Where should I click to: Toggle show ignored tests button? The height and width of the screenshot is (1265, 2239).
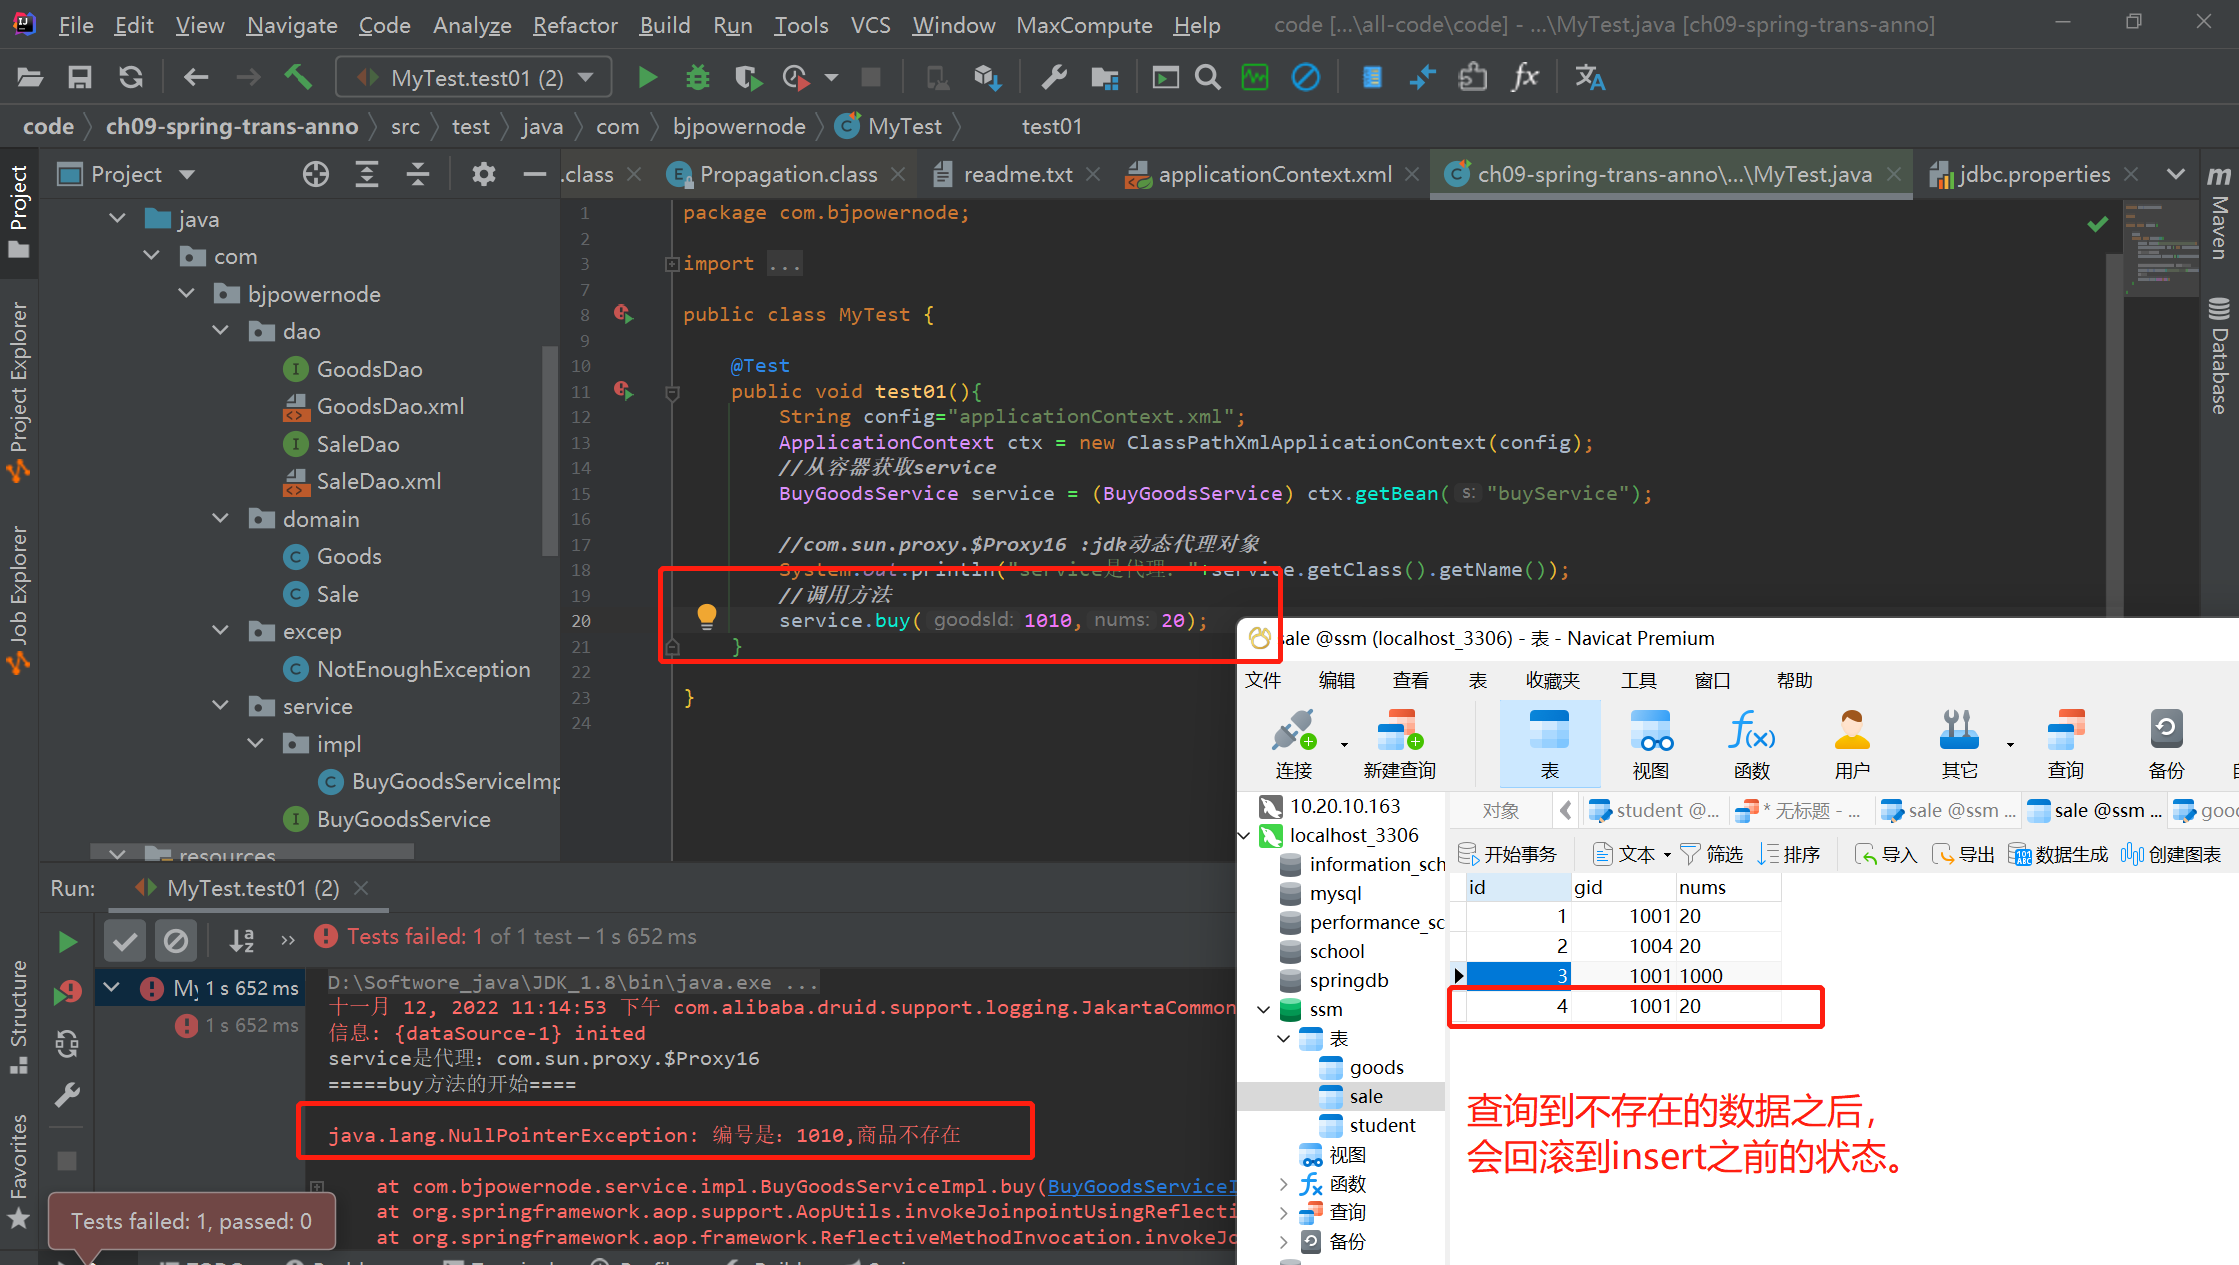pyautogui.click(x=176, y=941)
